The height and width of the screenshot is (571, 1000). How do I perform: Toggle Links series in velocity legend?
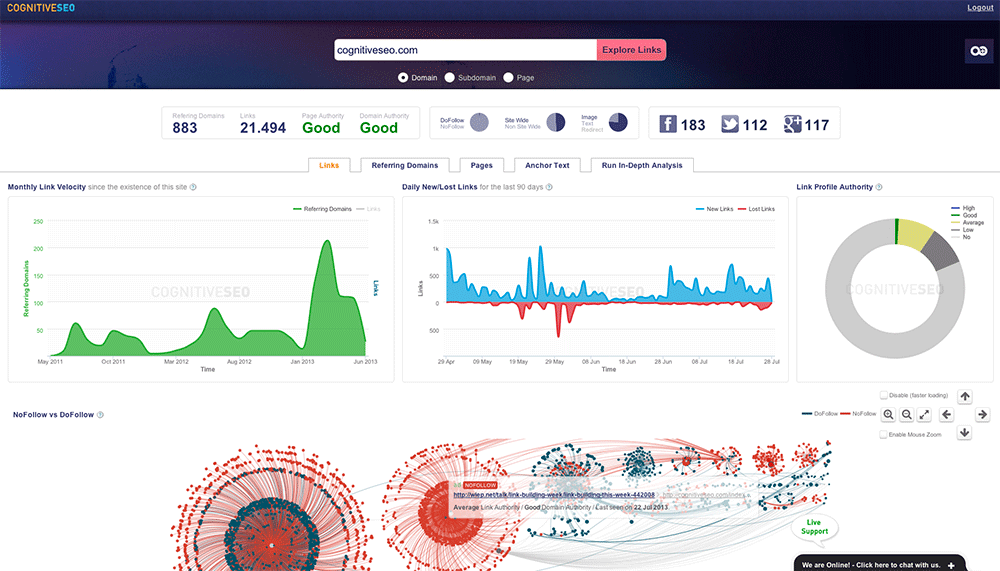pos(369,209)
